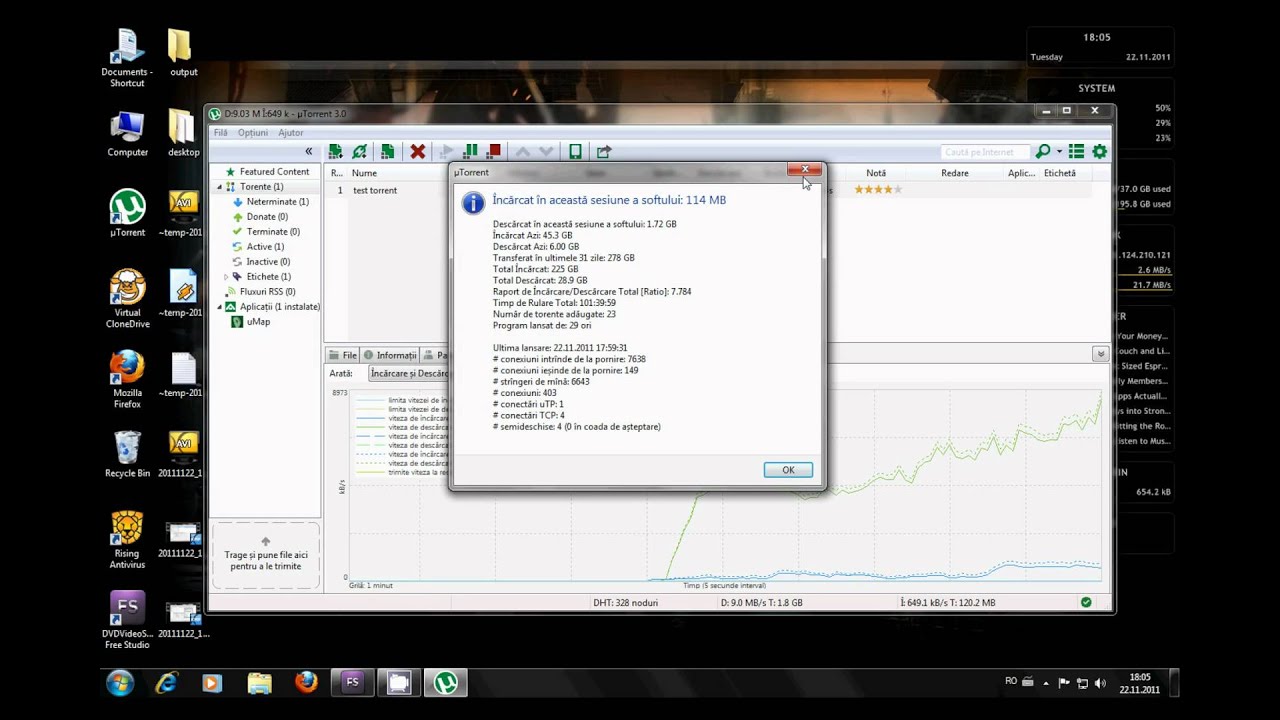Open the Ajutor menu
Screen dimensions: 1280x720
[x=291, y=133]
